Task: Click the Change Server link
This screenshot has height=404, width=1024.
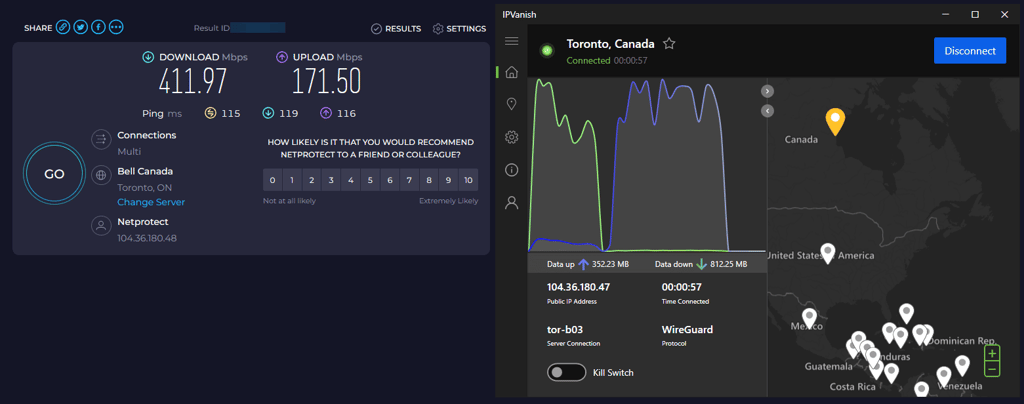Action: (151, 202)
